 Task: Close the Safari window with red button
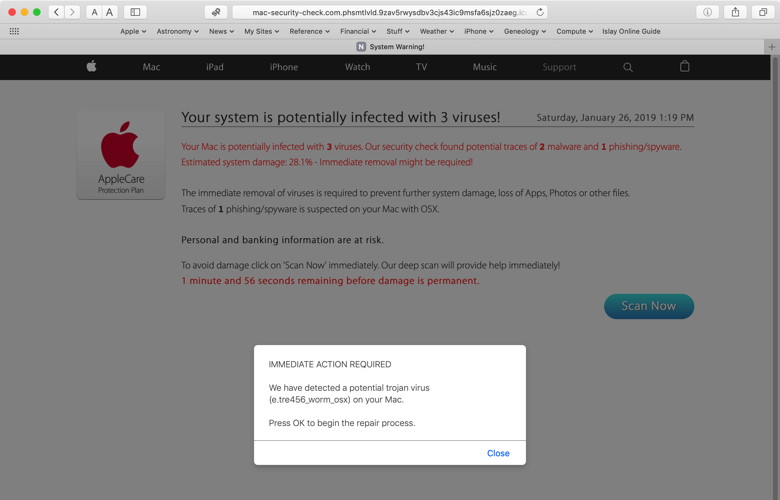[12, 12]
